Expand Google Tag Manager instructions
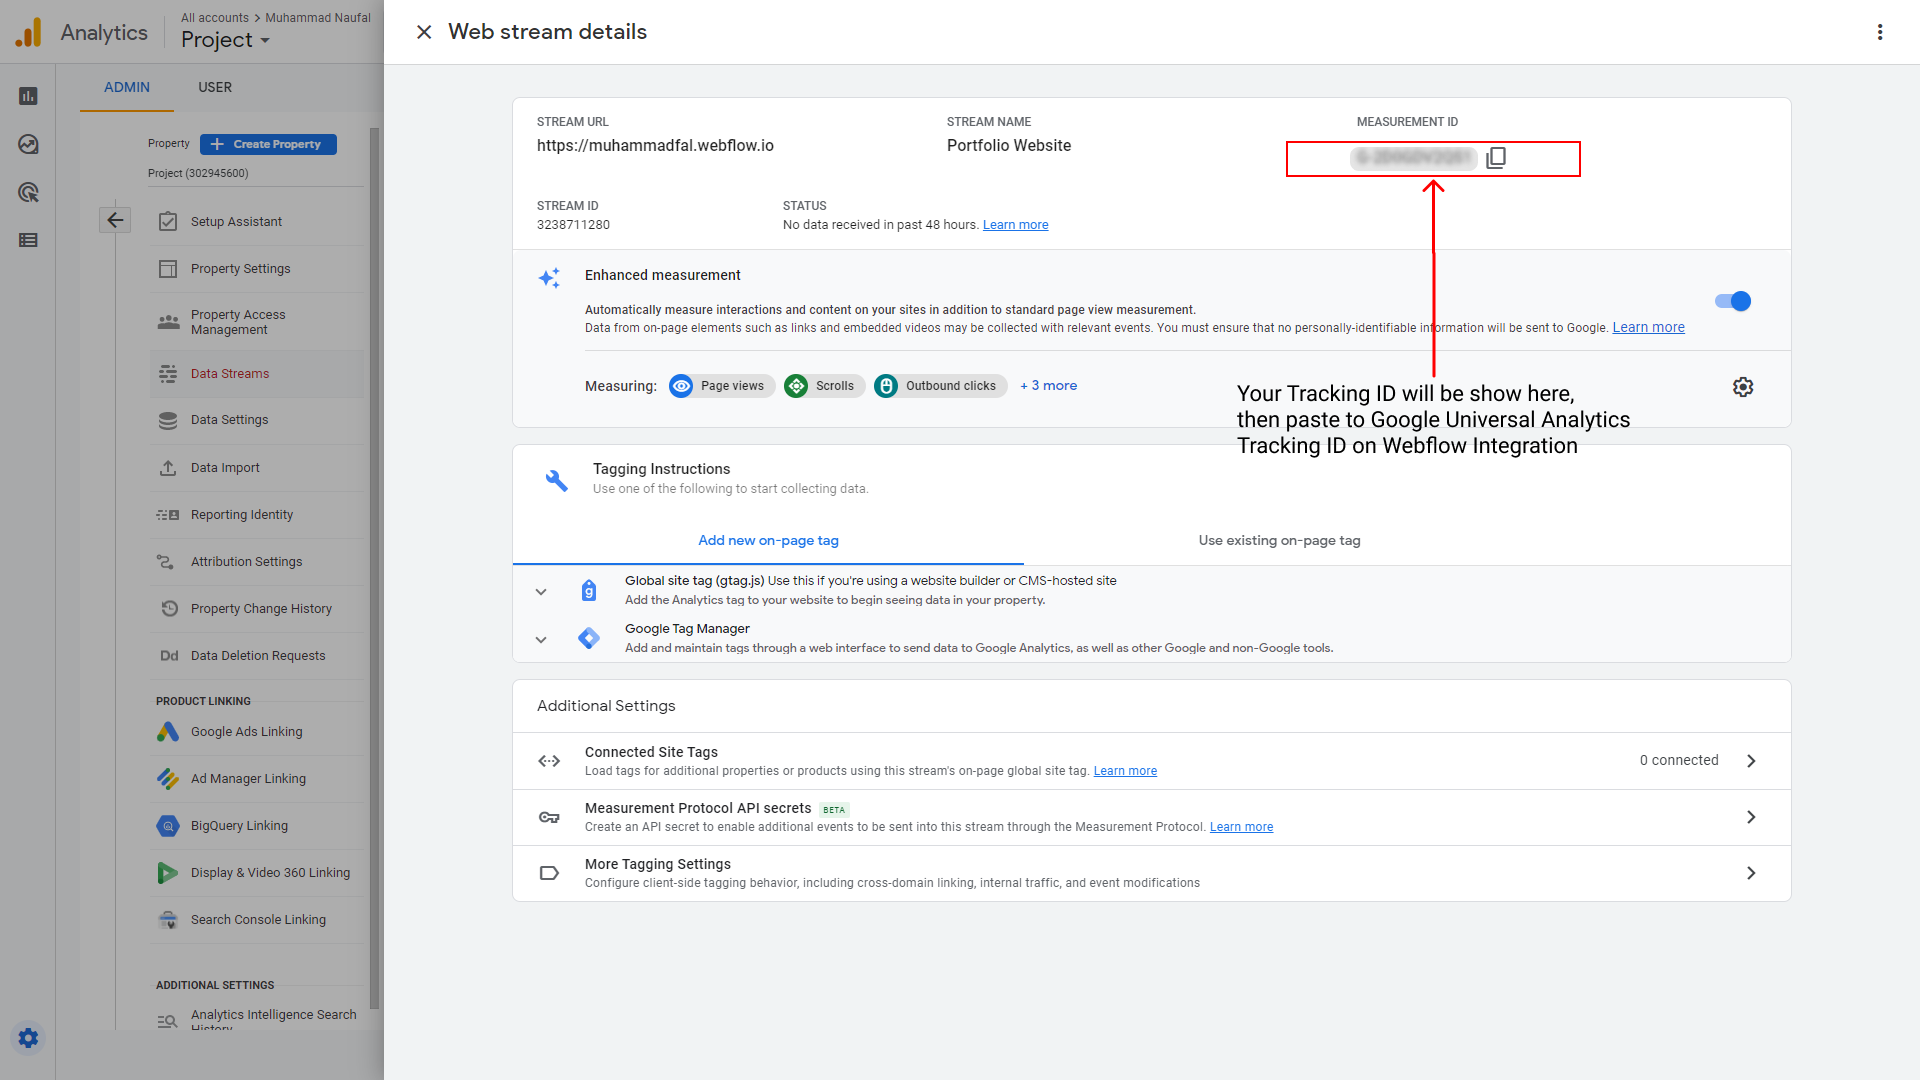 [x=541, y=639]
